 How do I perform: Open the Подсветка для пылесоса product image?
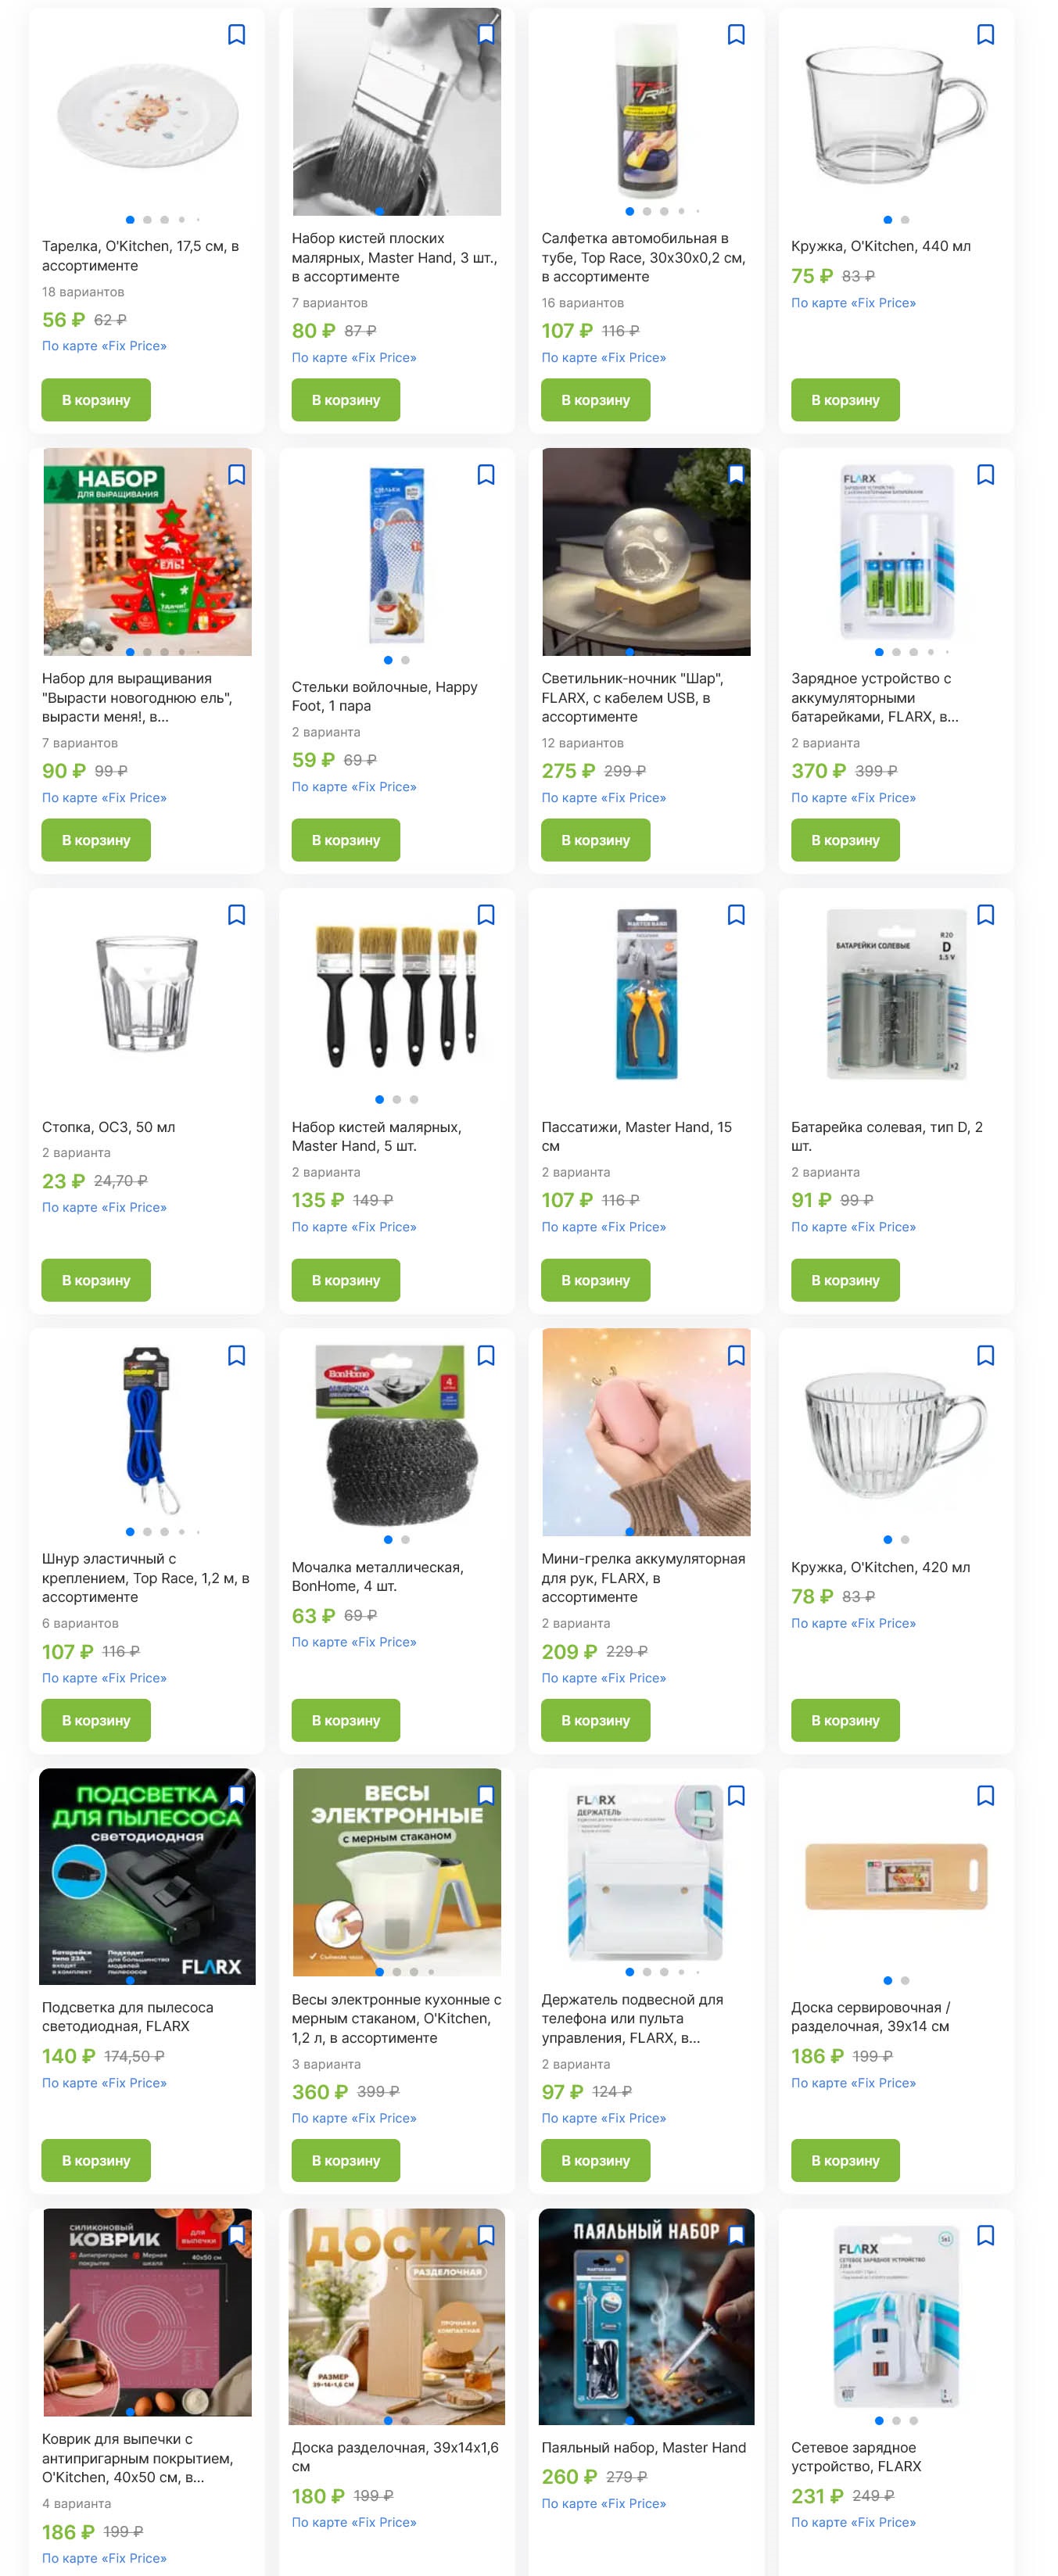(x=147, y=1876)
